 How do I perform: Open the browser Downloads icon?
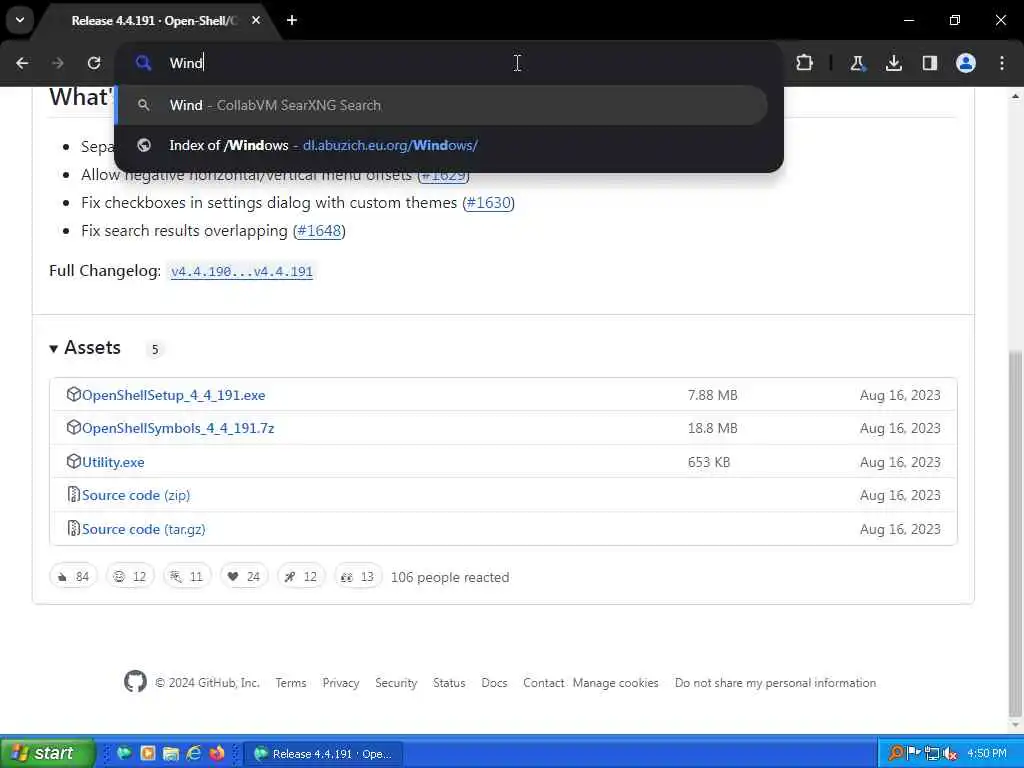click(893, 63)
